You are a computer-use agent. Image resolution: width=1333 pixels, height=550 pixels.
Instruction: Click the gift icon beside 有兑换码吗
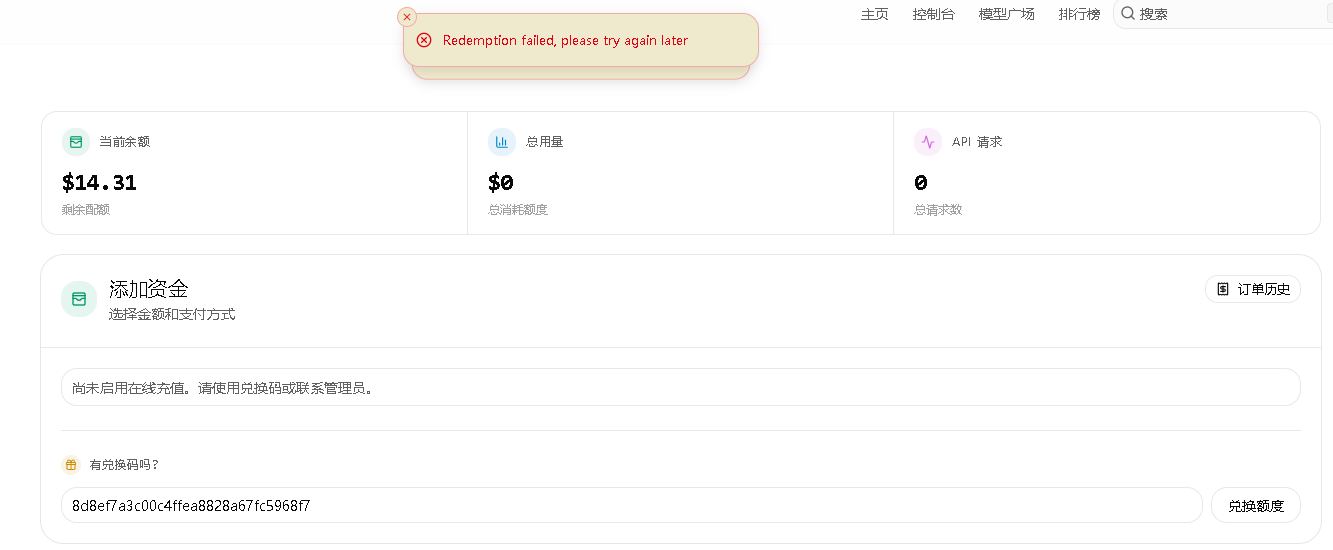(x=71, y=465)
